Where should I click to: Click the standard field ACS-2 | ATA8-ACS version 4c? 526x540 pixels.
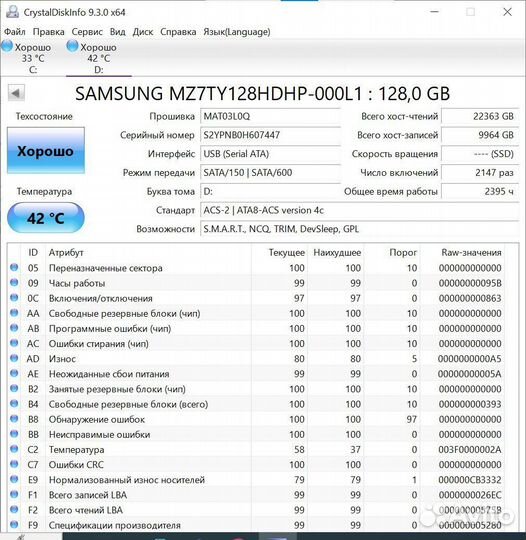360,210
